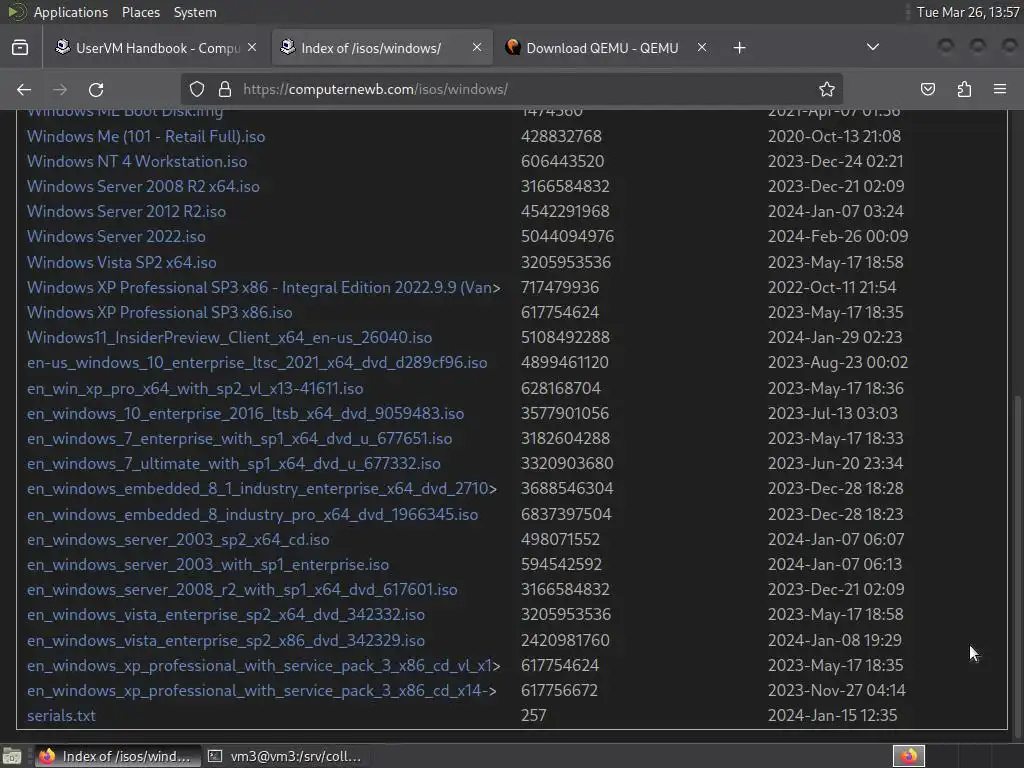Close the UserVM Handbook tab

(252, 48)
